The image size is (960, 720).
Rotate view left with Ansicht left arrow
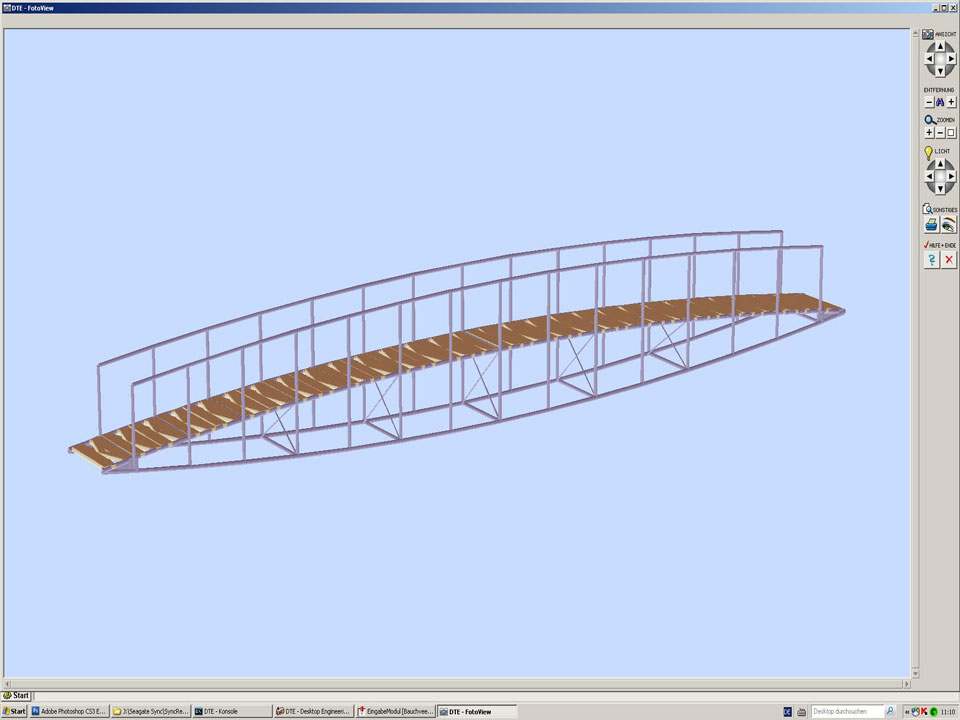click(928, 59)
